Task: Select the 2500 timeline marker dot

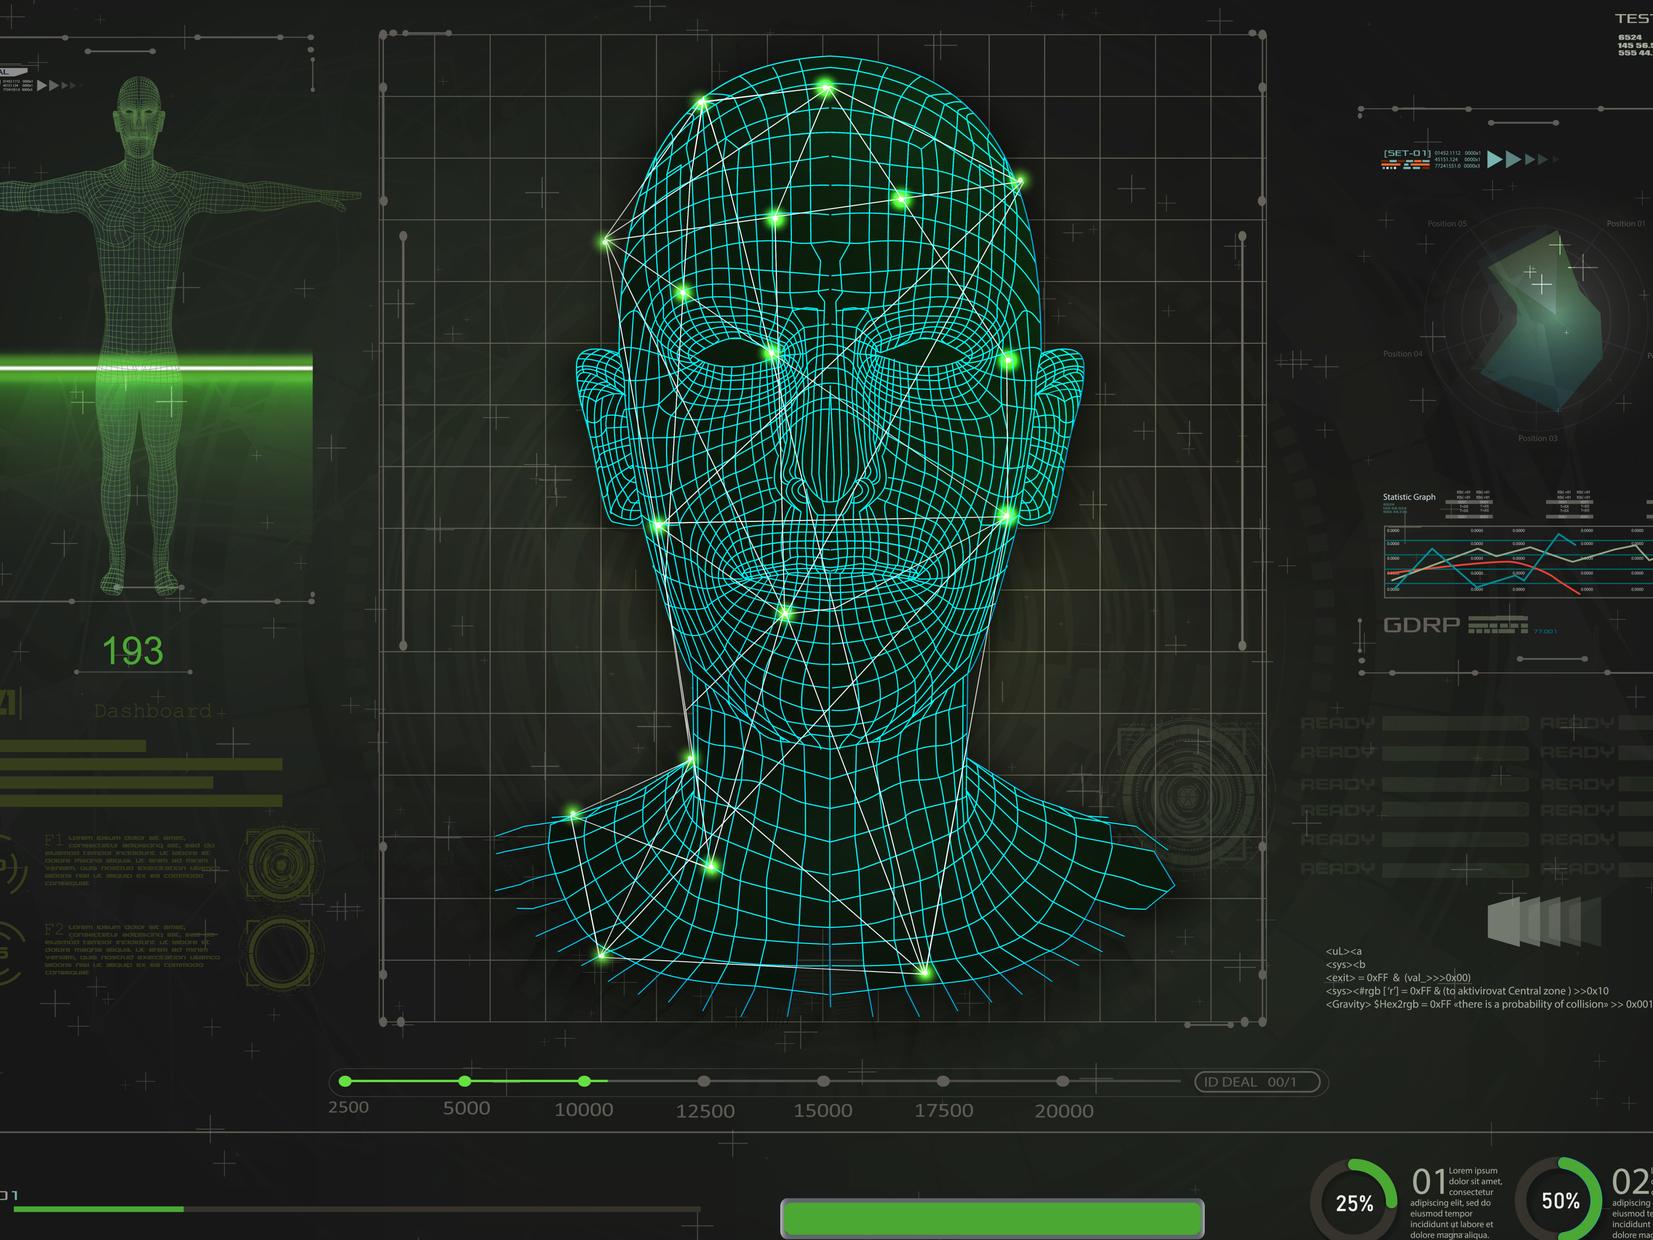Action: [346, 1081]
